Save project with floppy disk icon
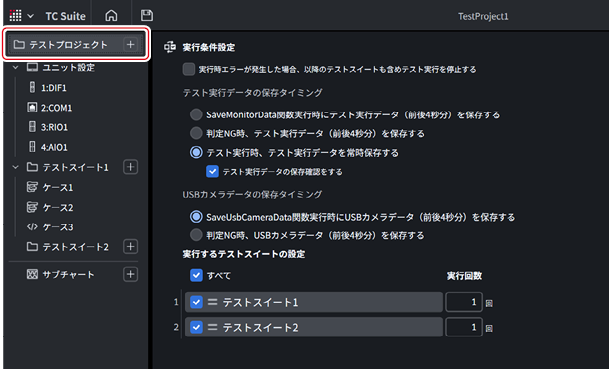Screen dimensions: 609x369 (x=146, y=16)
